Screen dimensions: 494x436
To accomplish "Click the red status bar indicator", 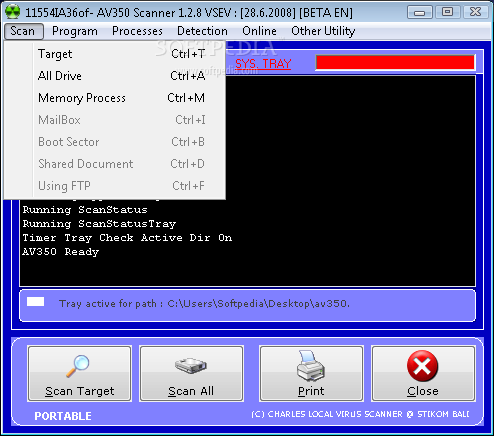I will pos(395,63).
